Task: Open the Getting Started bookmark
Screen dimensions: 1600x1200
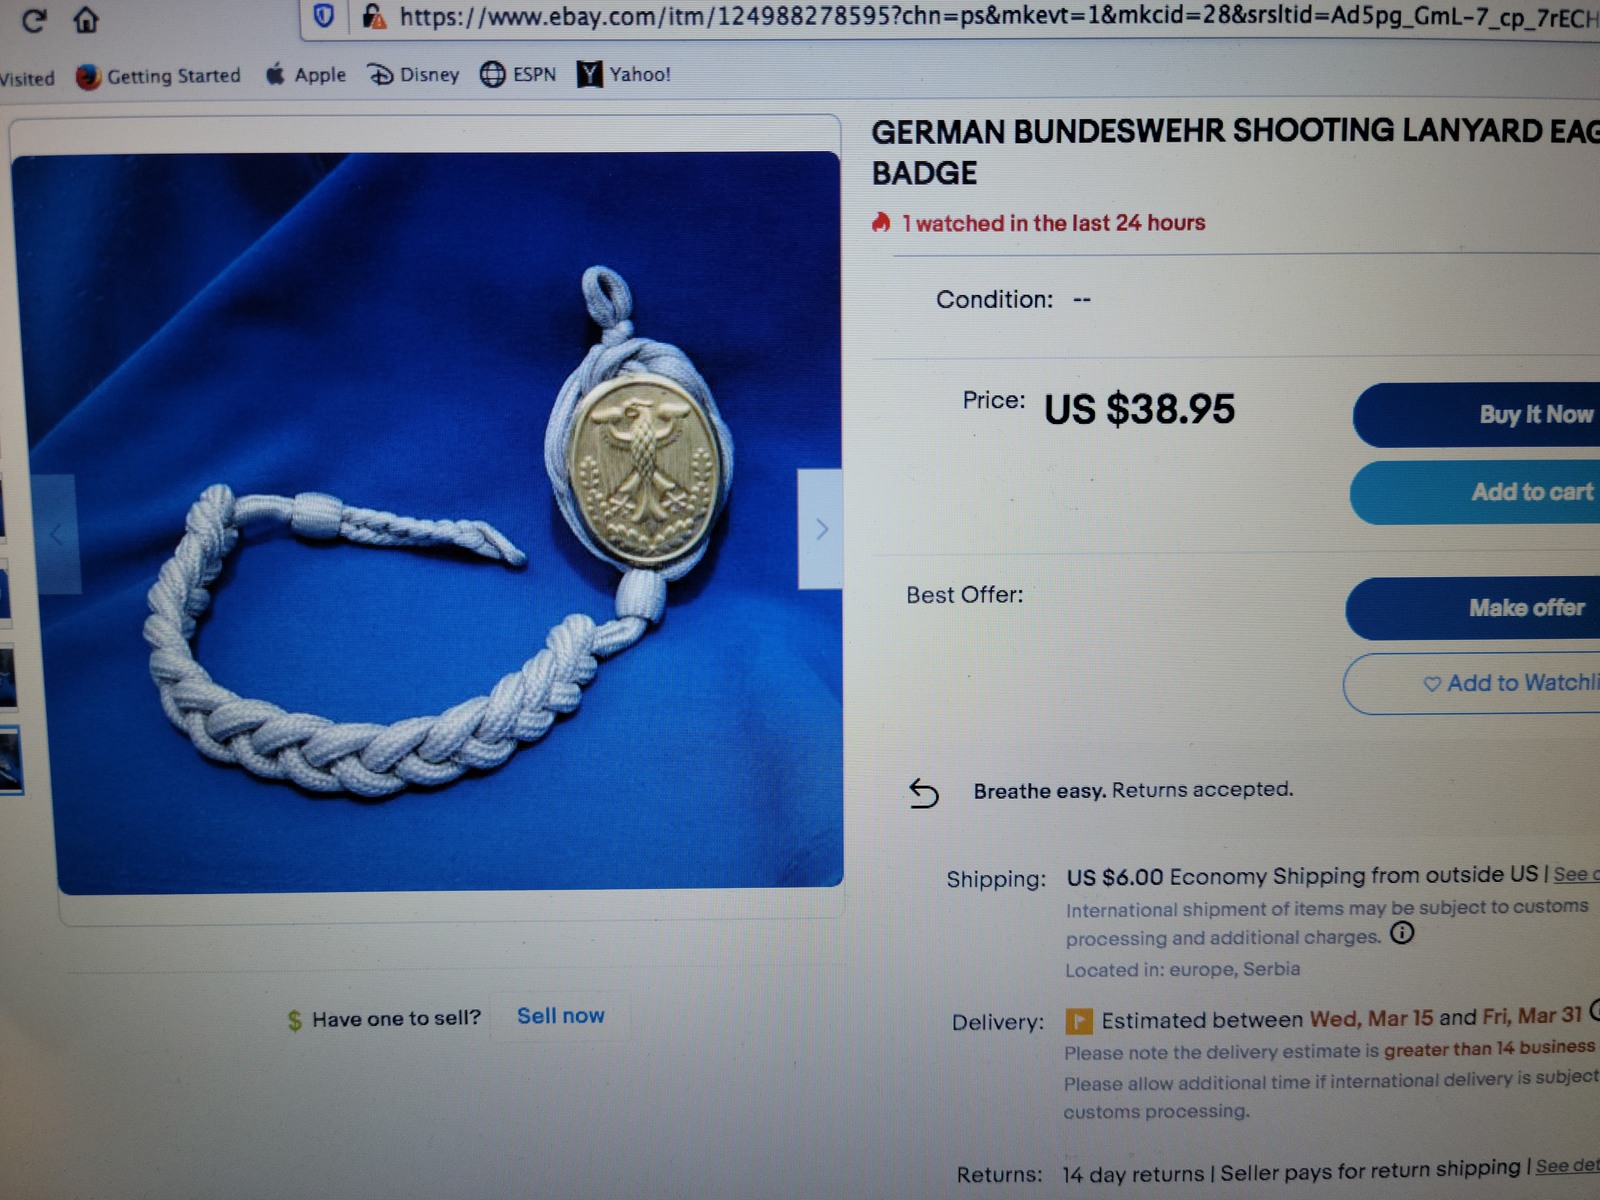Action: 159,76
